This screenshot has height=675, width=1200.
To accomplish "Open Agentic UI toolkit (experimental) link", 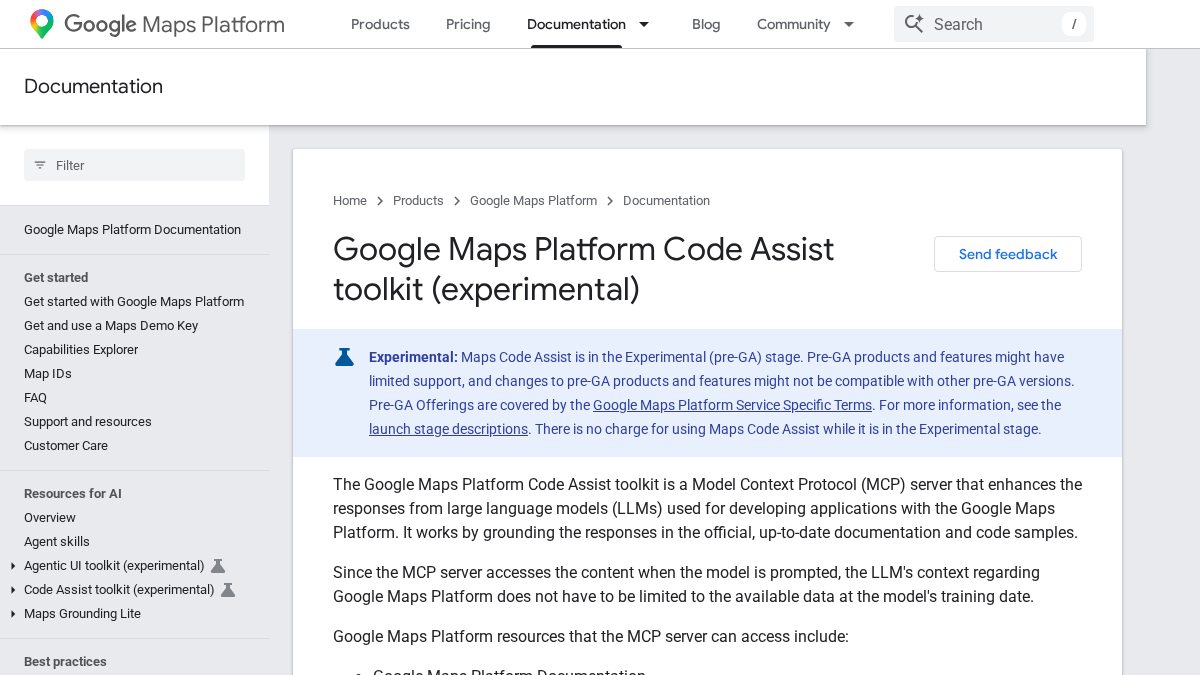I will [x=114, y=566].
